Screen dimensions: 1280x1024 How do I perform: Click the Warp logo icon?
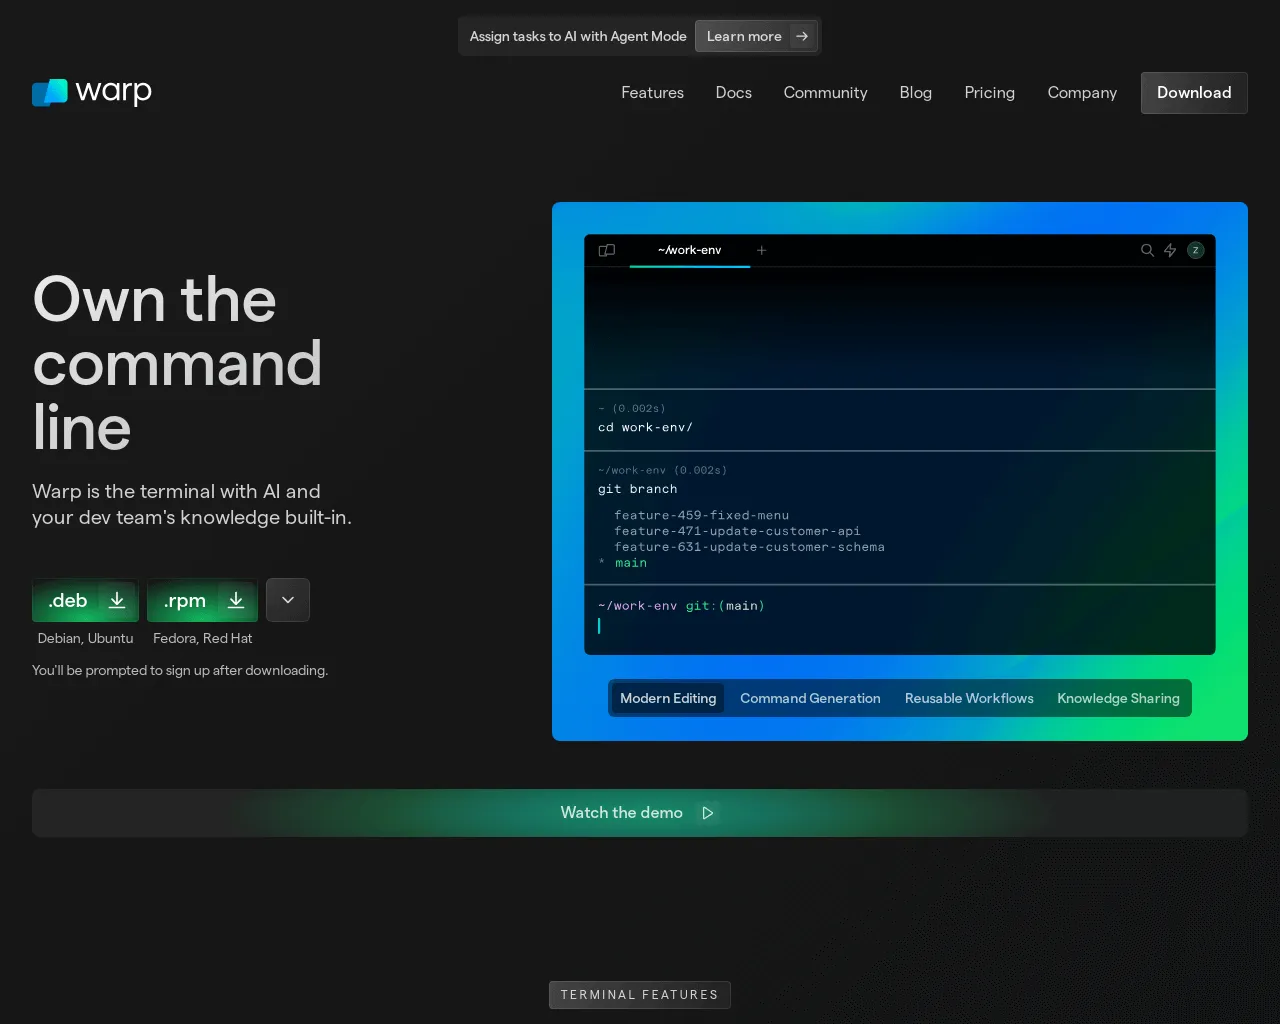point(50,92)
